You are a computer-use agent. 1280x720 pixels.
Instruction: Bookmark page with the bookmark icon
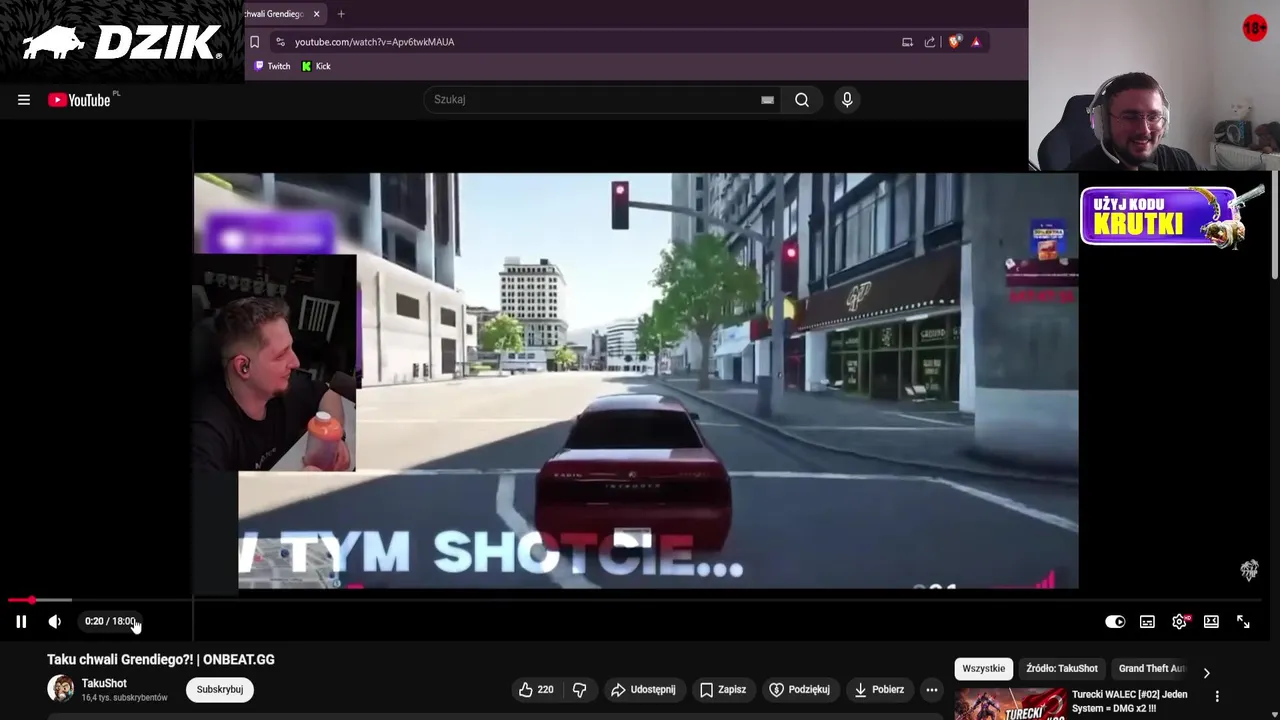click(254, 42)
